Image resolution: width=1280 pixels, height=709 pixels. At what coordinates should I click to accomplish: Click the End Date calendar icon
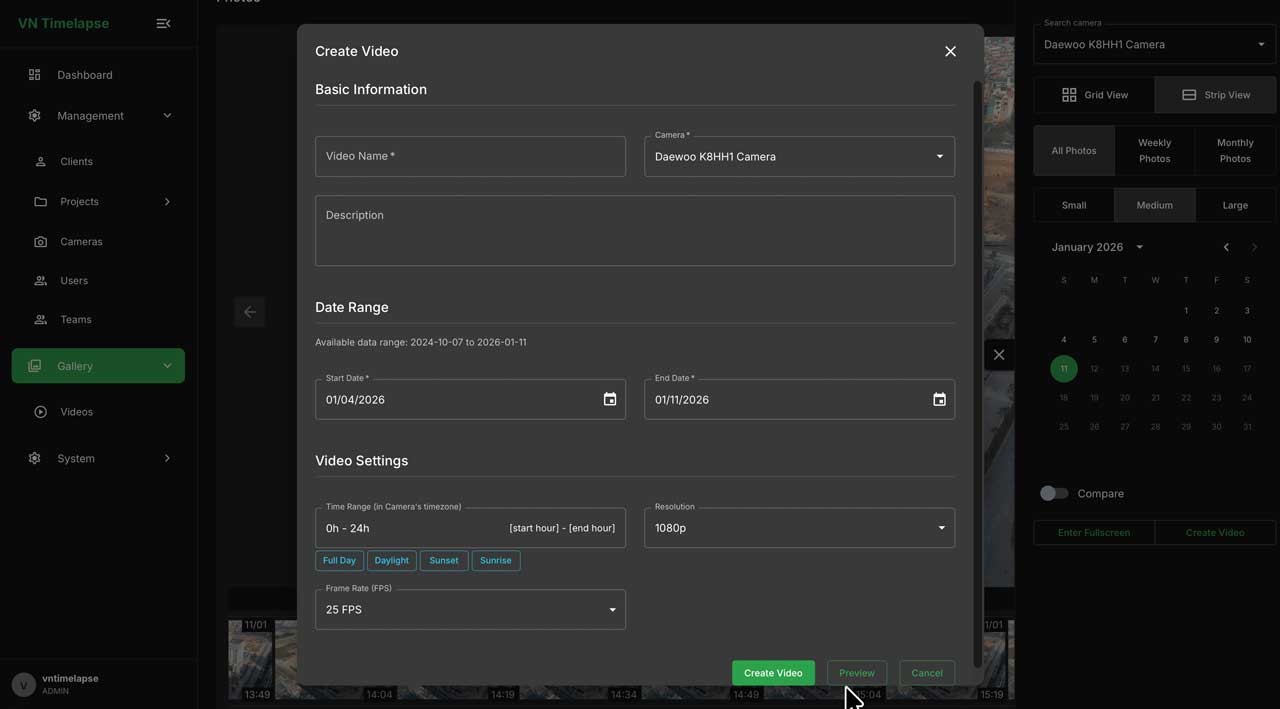(939, 399)
